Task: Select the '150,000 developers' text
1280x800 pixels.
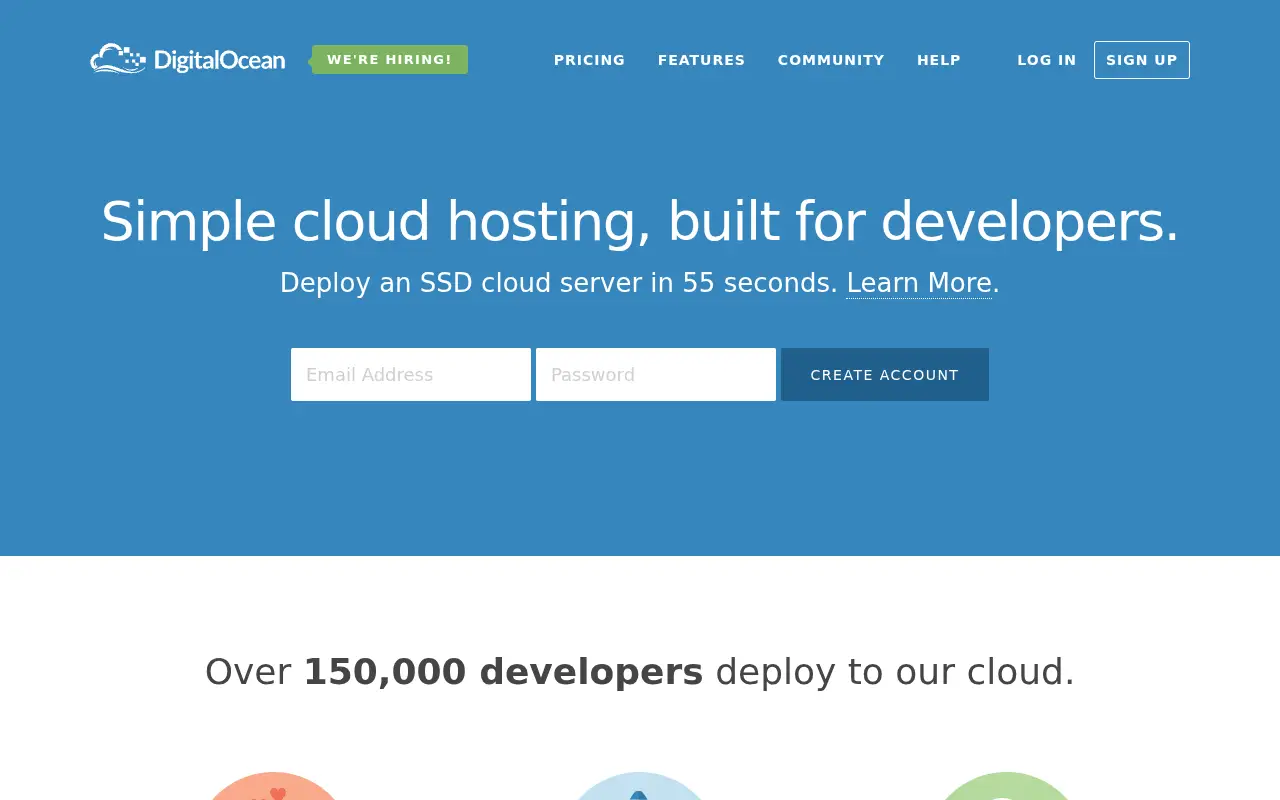Action: coord(503,672)
